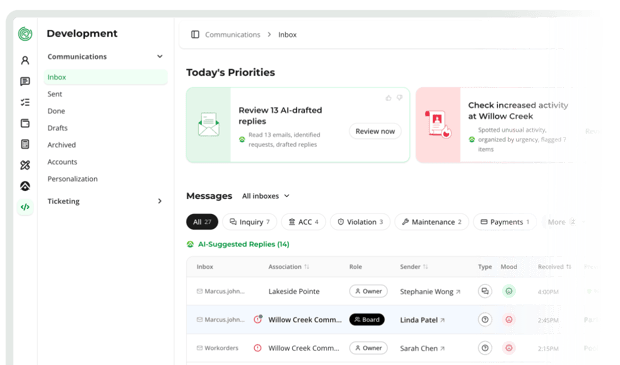This screenshot has width=620, height=365.
Task: Sort by Received column arrows
Action: click(x=569, y=267)
